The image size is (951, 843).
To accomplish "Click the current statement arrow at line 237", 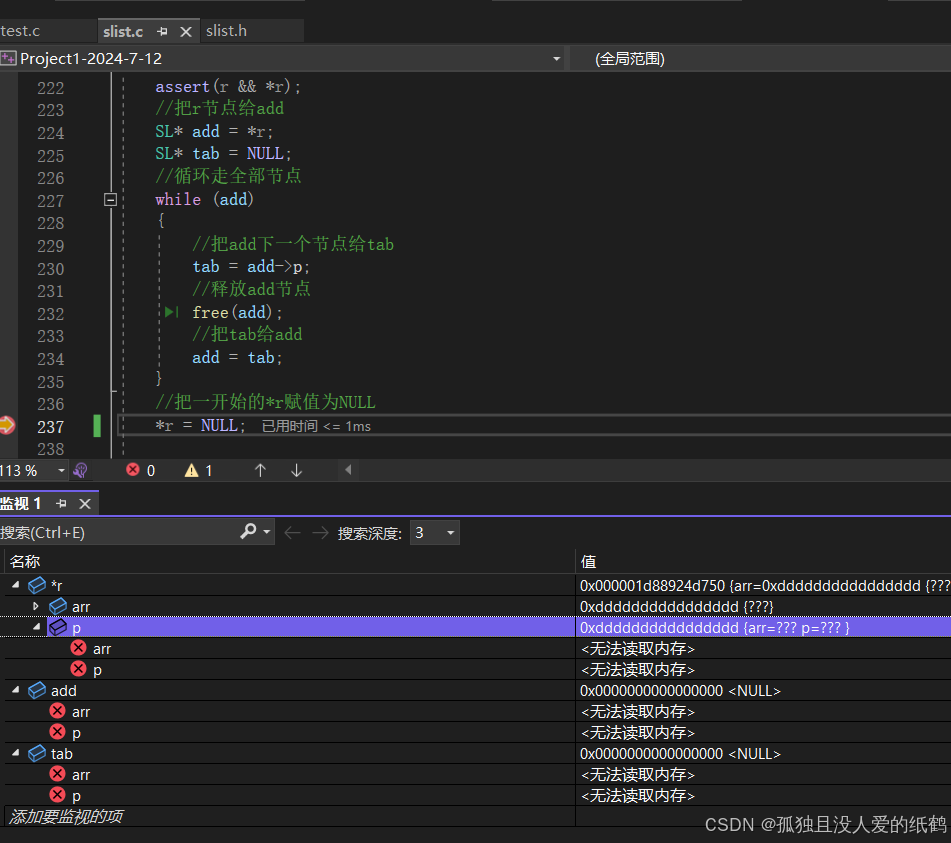I will coord(7,425).
